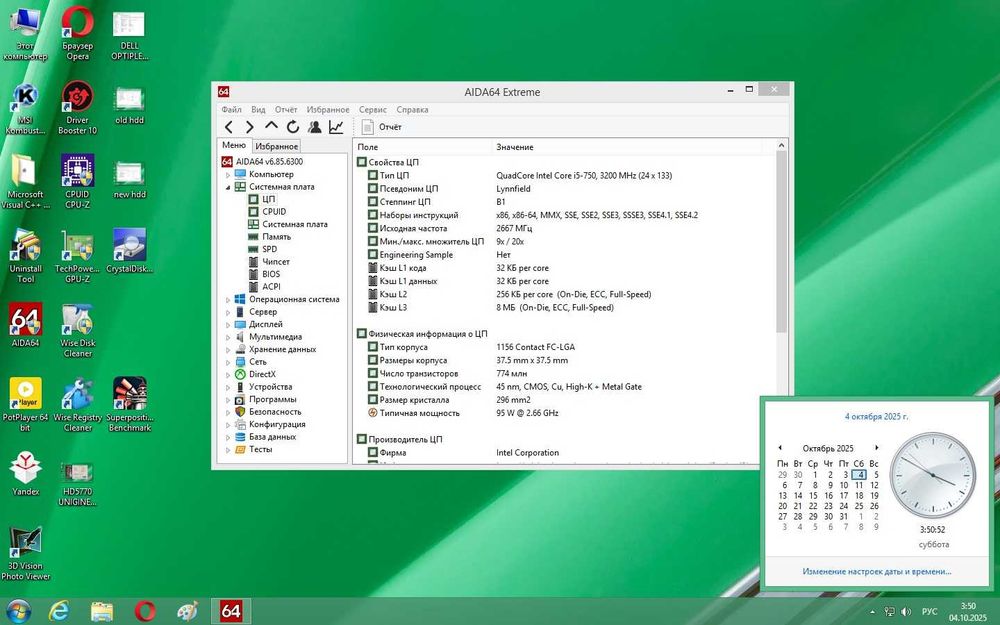Screen dimensions: 1000x625
Task: Expand the Дисплей tree node
Action: tap(228, 324)
